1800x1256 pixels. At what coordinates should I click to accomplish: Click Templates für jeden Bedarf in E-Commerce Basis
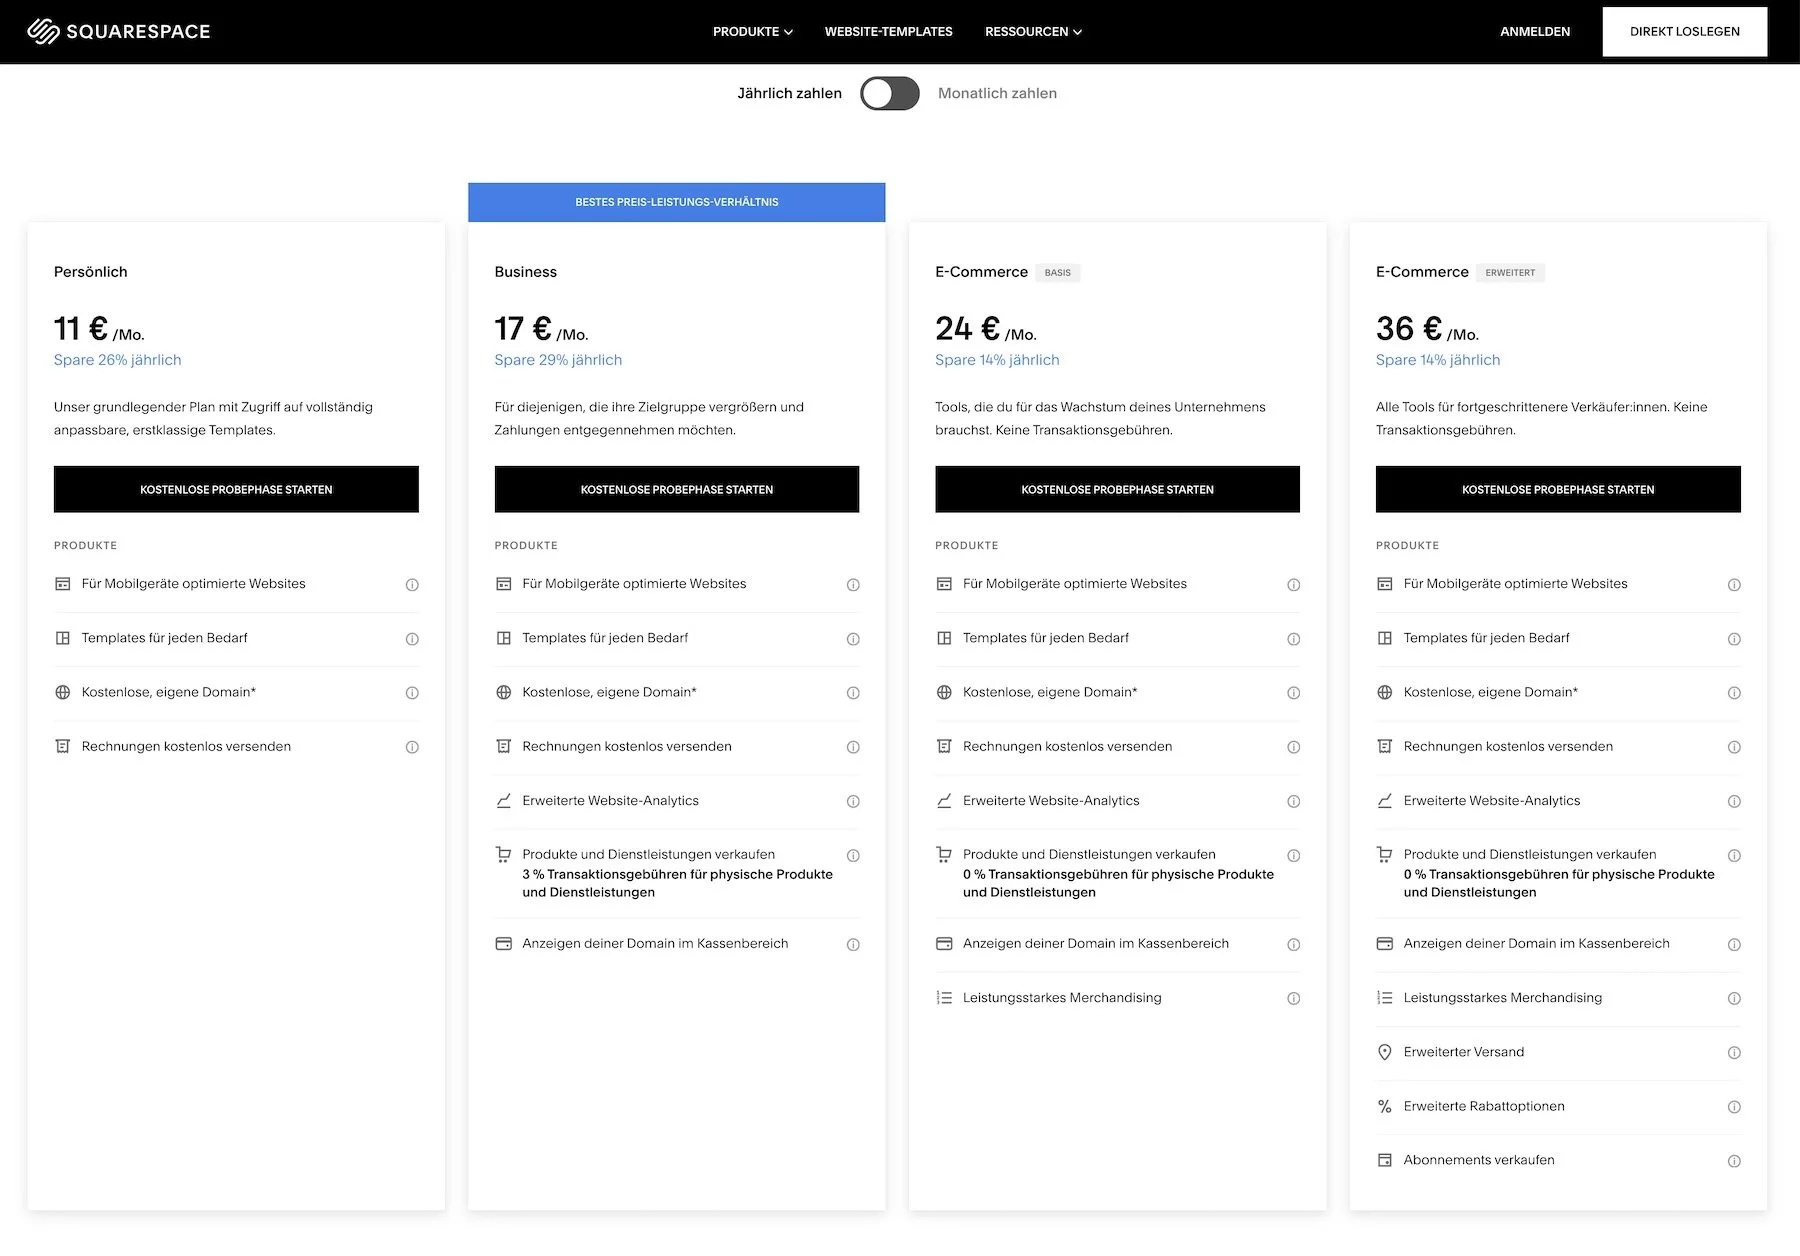[1045, 638]
